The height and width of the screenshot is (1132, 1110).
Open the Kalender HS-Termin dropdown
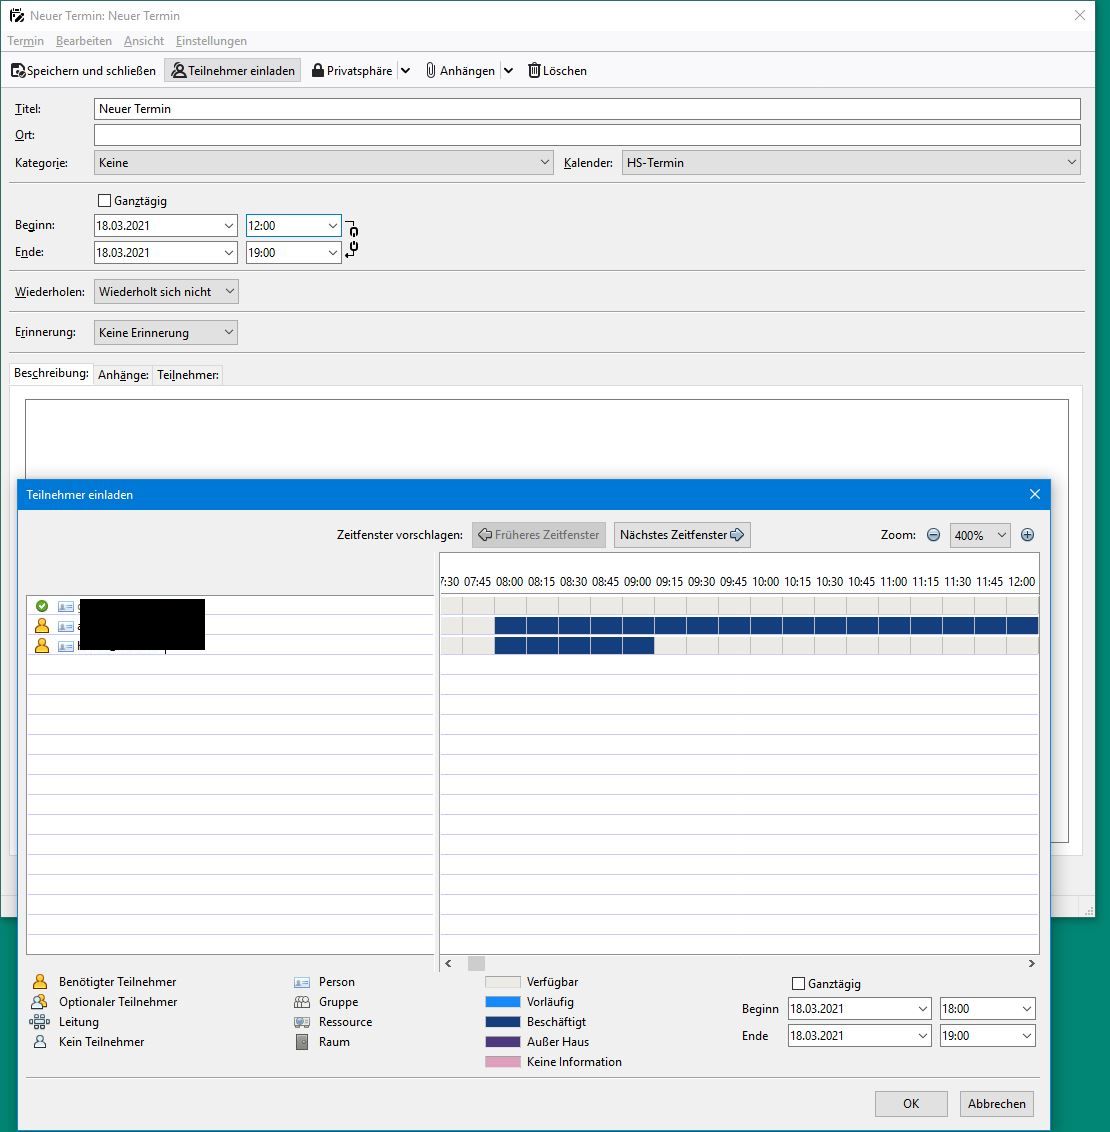851,163
